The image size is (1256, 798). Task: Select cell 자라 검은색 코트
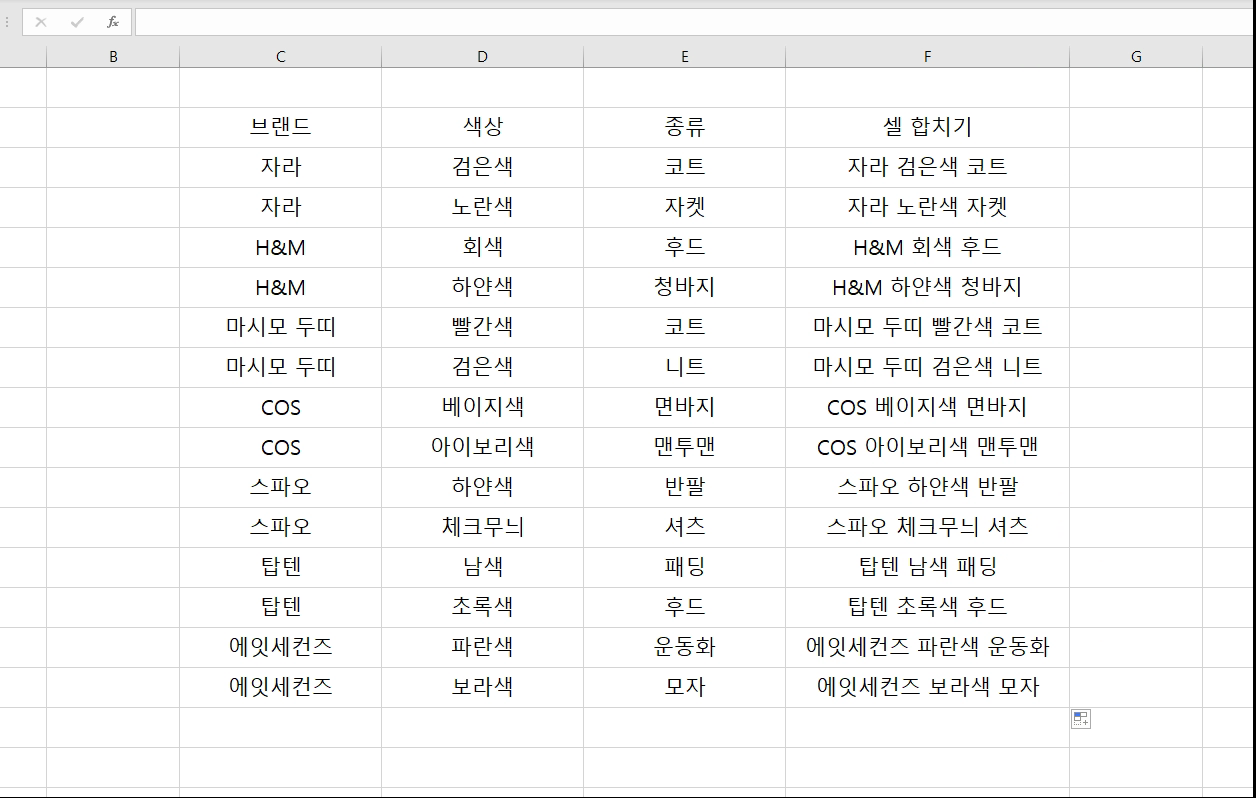point(927,167)
